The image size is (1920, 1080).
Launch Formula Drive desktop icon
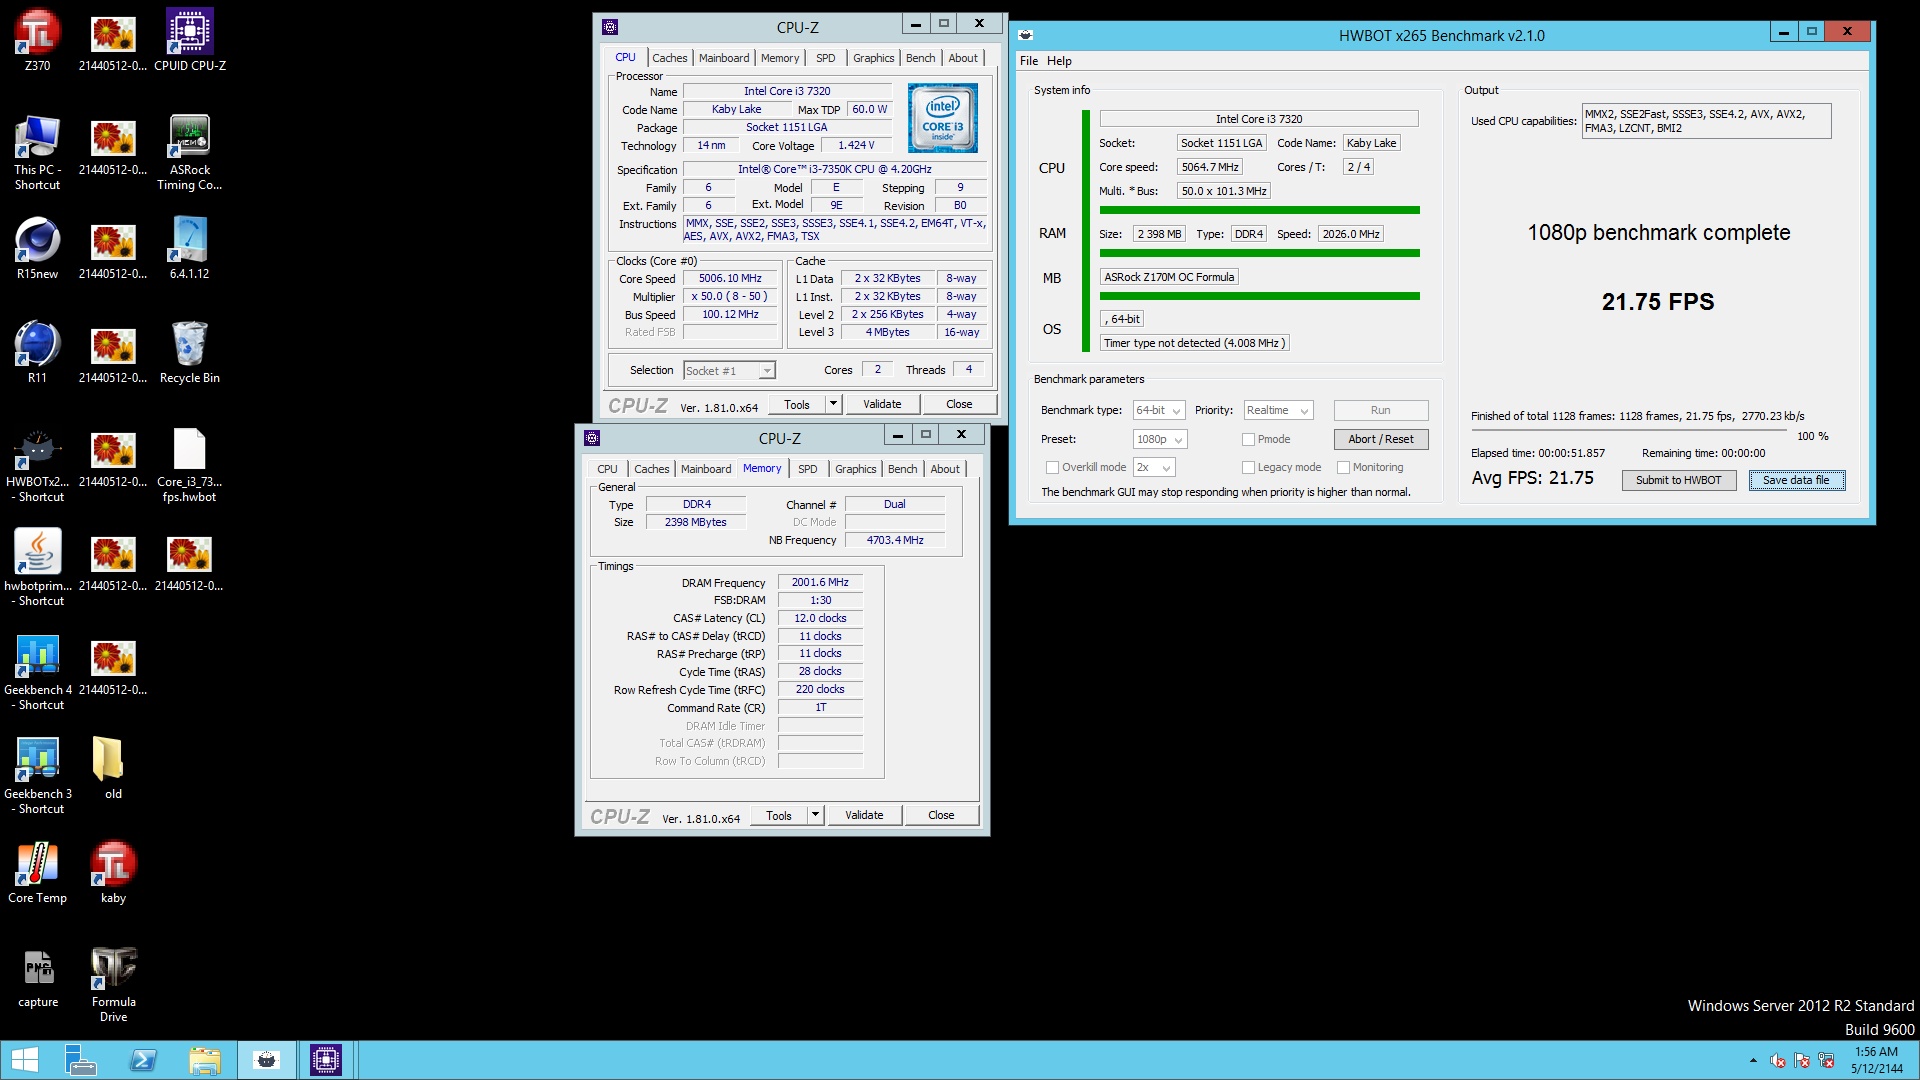tap(113, 984)
